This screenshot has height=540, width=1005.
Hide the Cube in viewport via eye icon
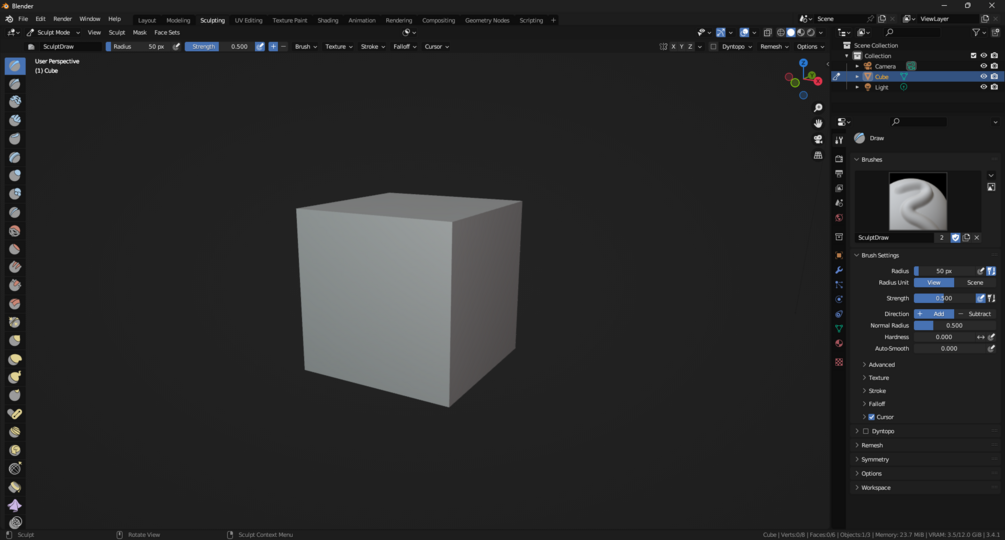(983, 76)
